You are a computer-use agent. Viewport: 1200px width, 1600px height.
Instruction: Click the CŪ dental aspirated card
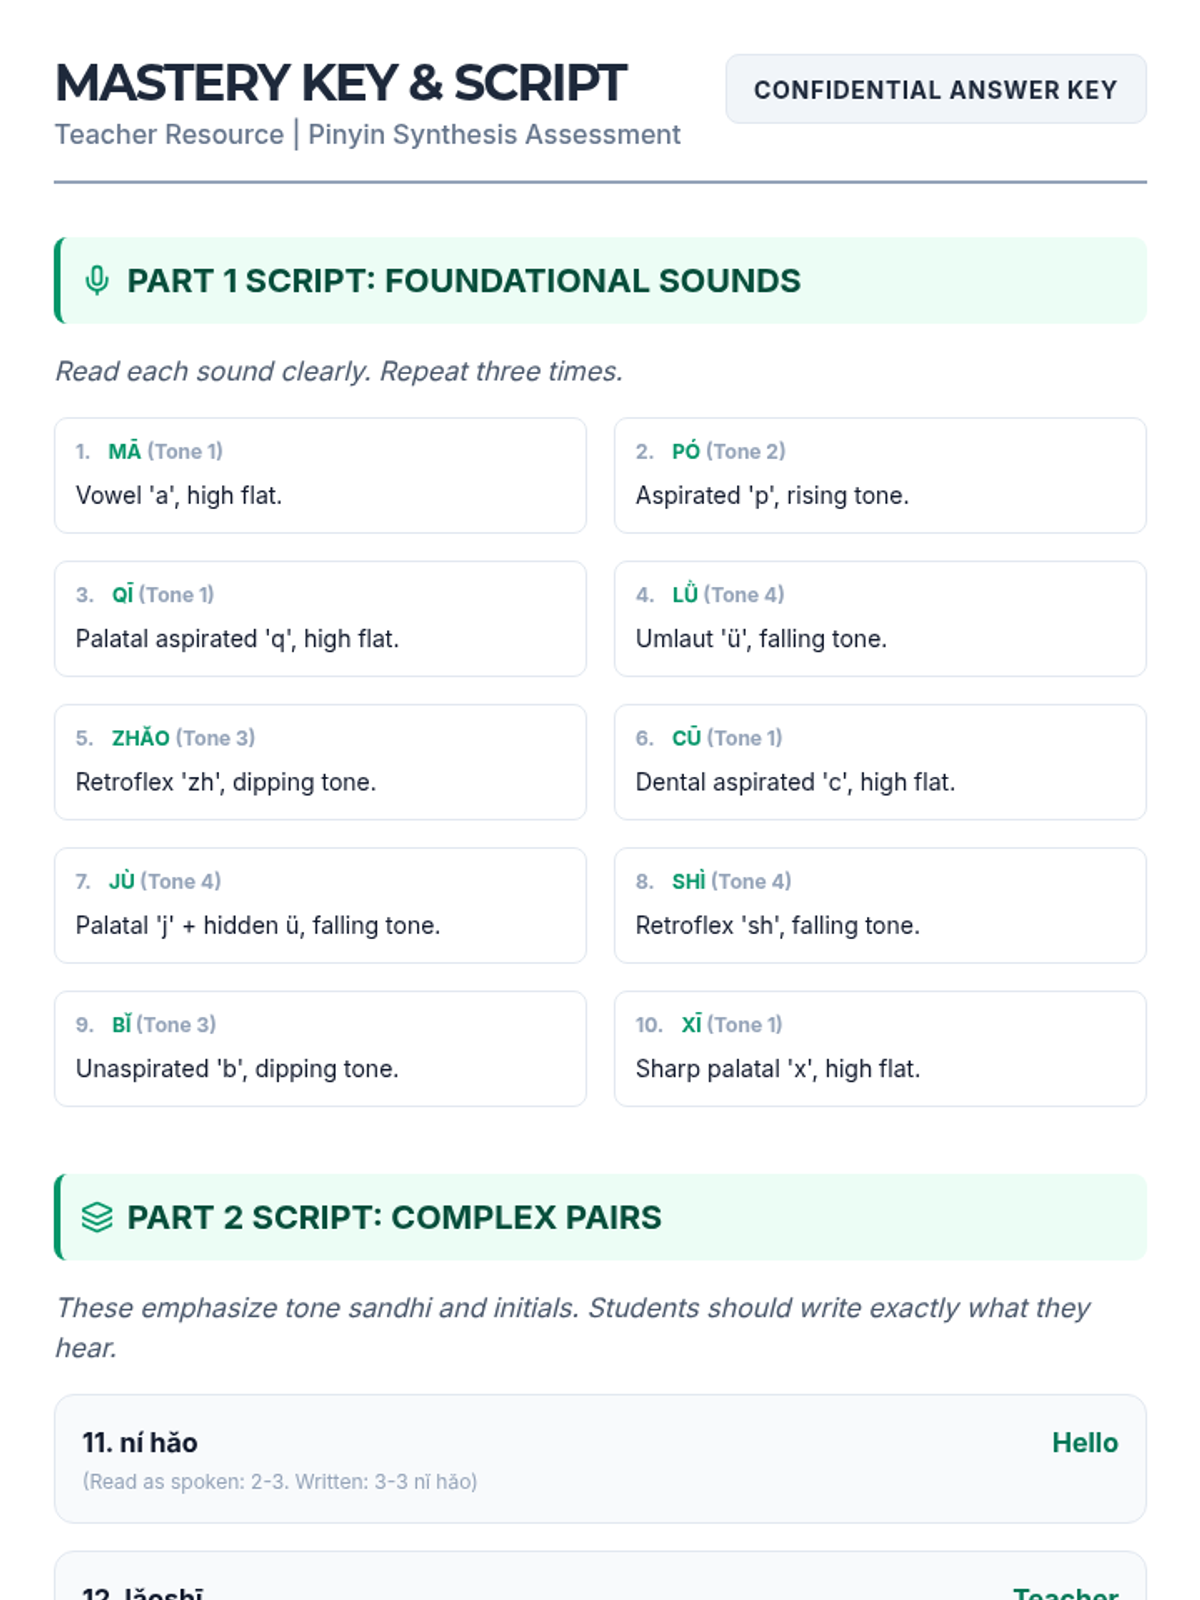879,761
